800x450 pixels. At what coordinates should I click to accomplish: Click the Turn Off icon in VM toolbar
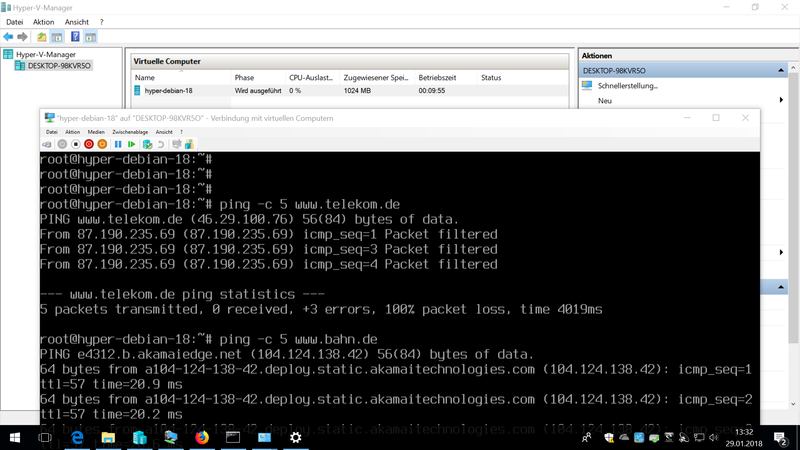76,144
